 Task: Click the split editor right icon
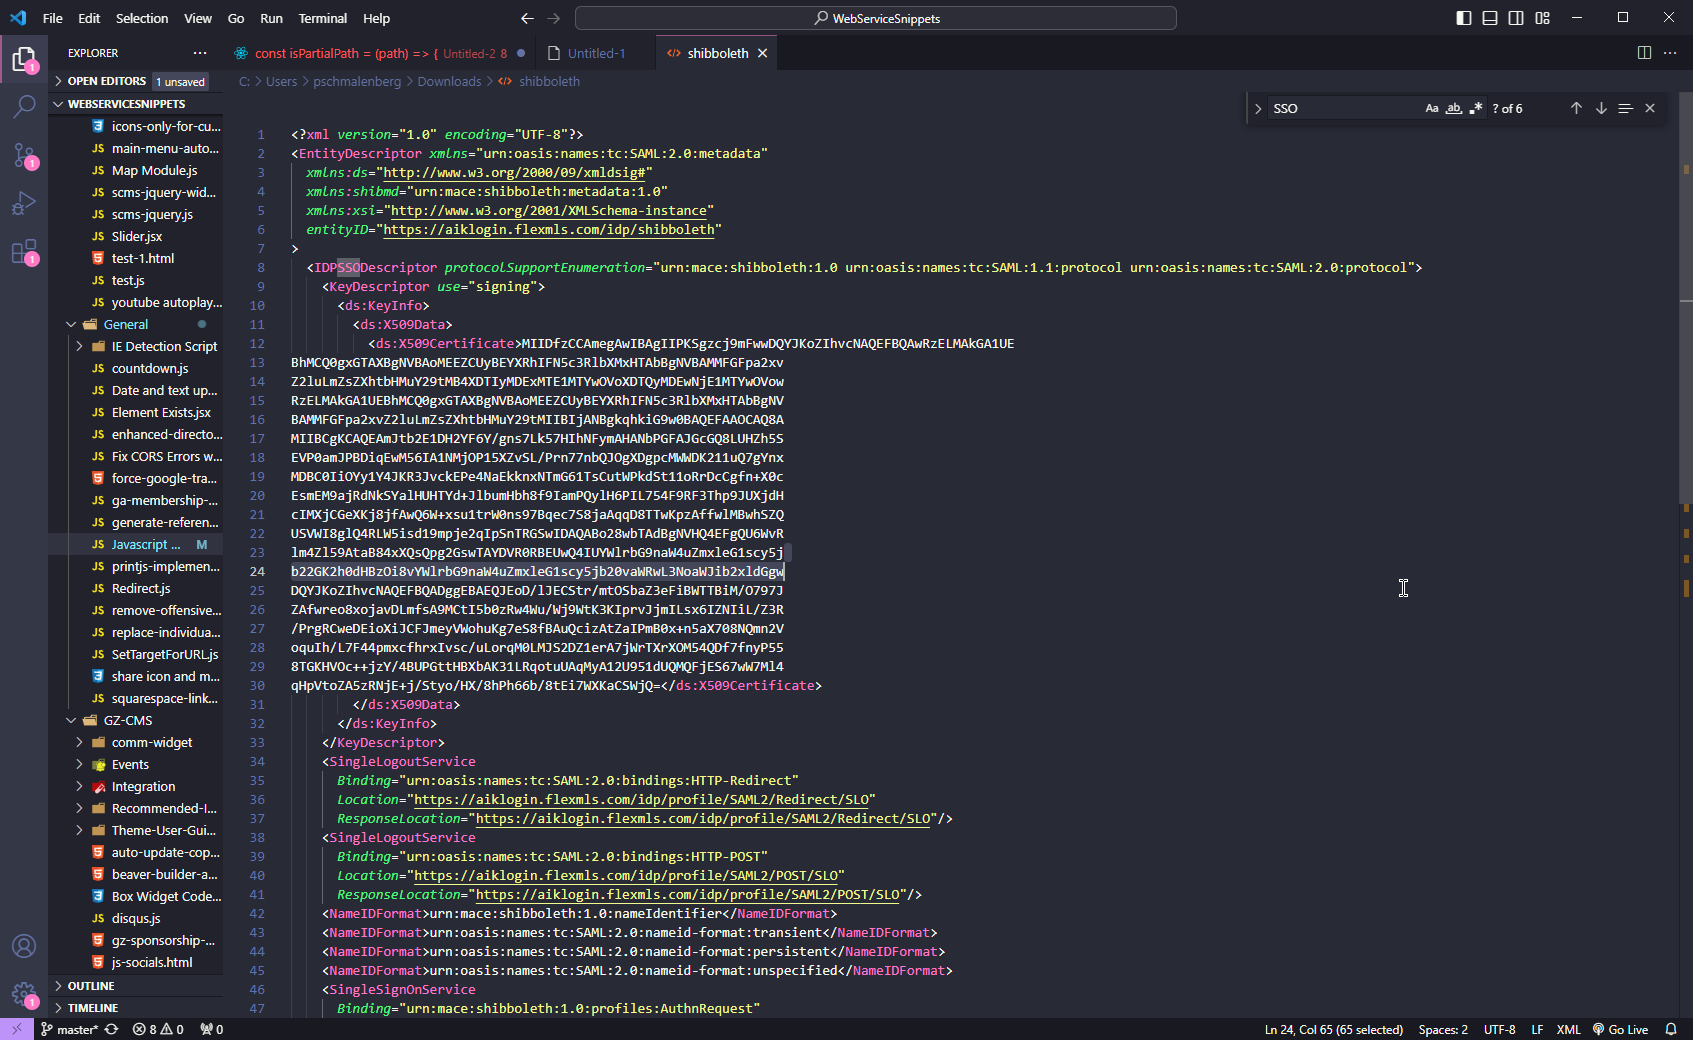coord(1644,53)
